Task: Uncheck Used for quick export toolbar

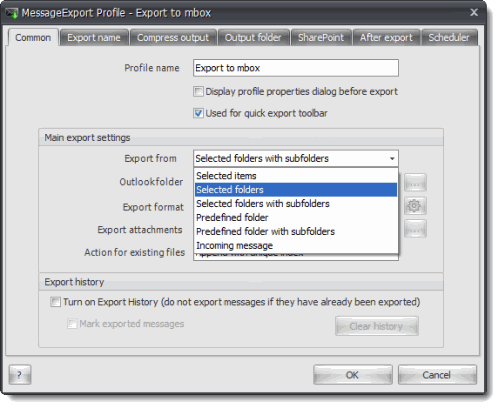Action: pos(198,113)
